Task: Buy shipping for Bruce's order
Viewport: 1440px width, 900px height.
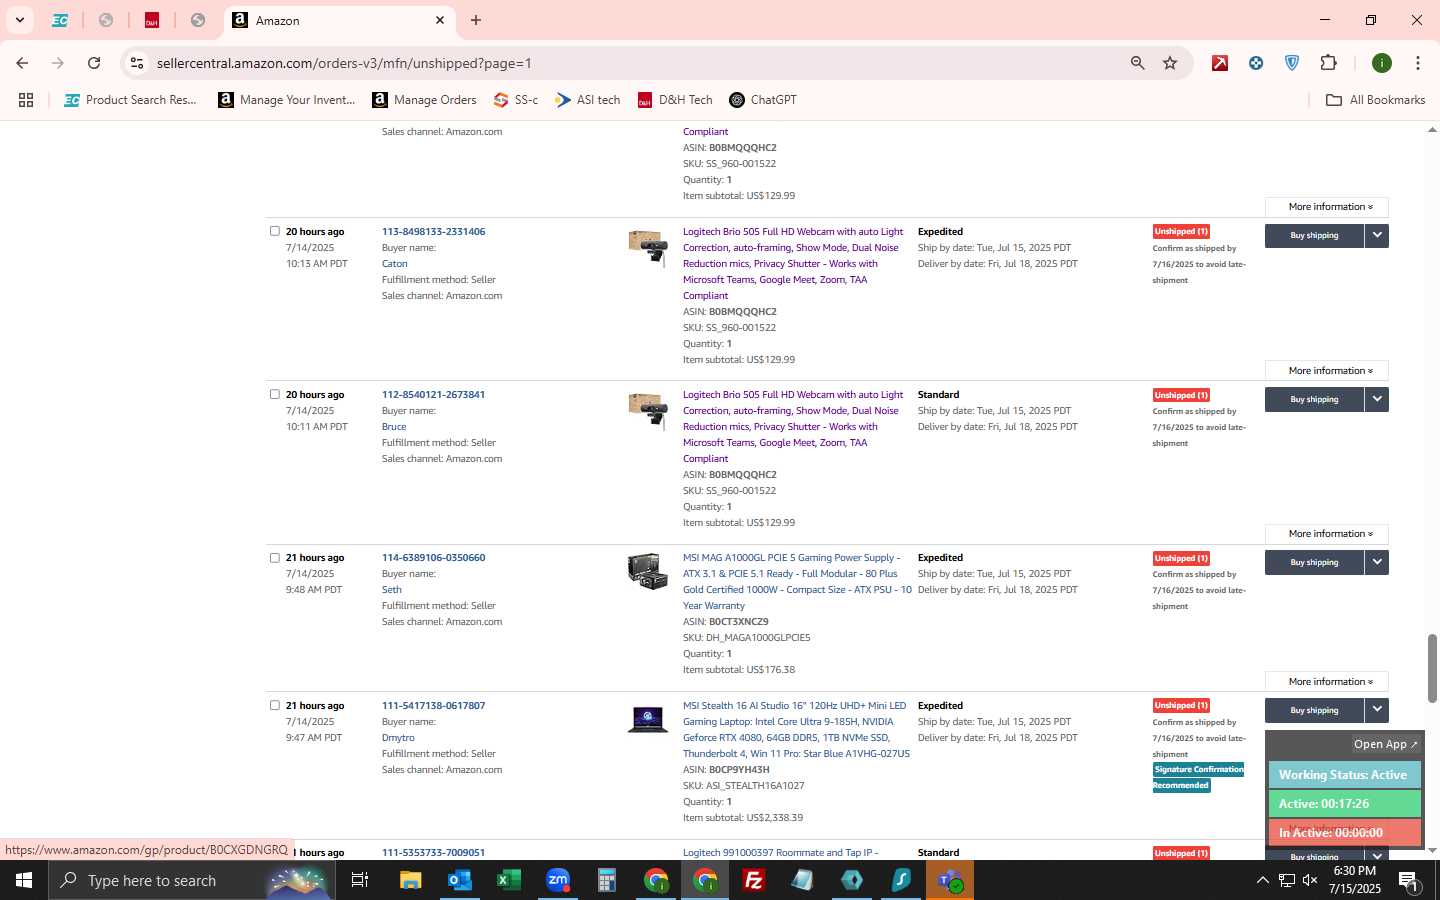Action: (1314, 399)
